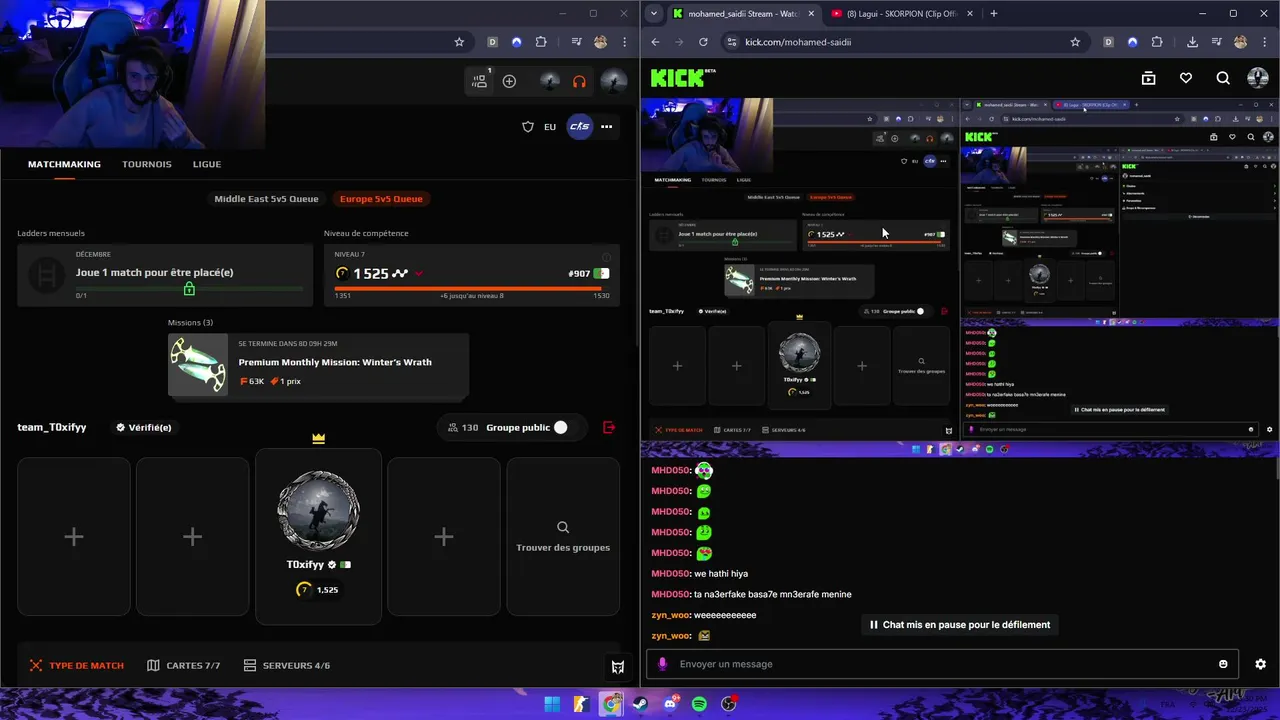Click the purple icon in the message box

point(662,664)
